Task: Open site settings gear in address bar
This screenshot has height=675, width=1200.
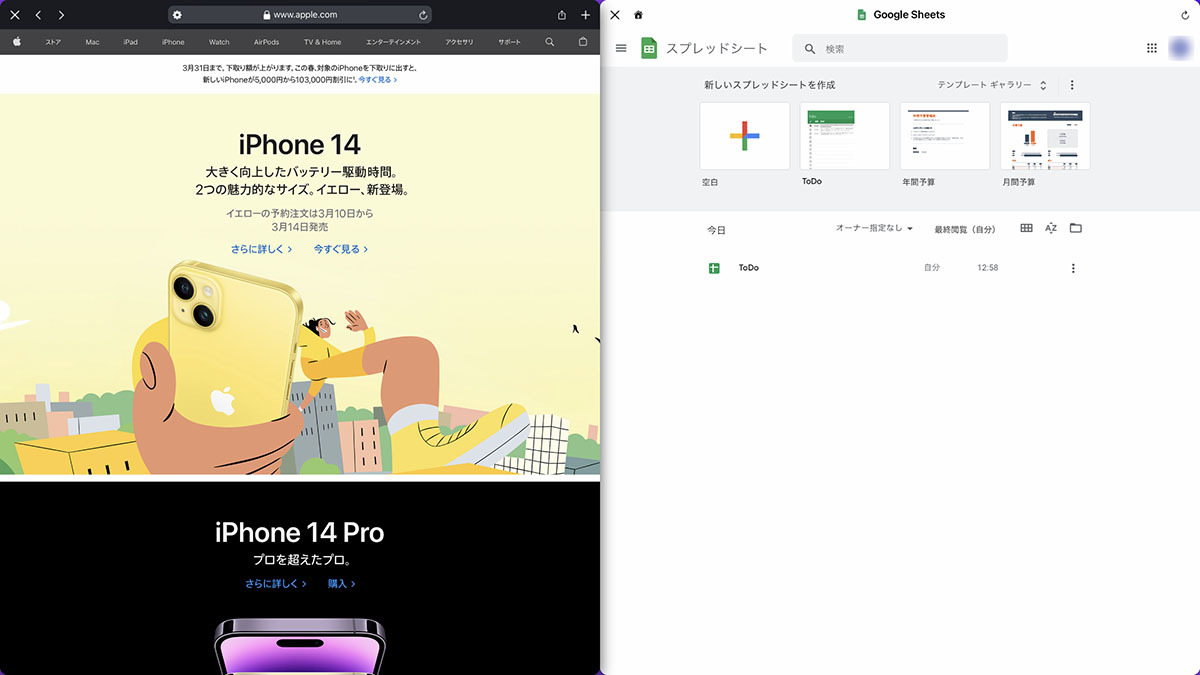Action: click(x=177, y=15)
